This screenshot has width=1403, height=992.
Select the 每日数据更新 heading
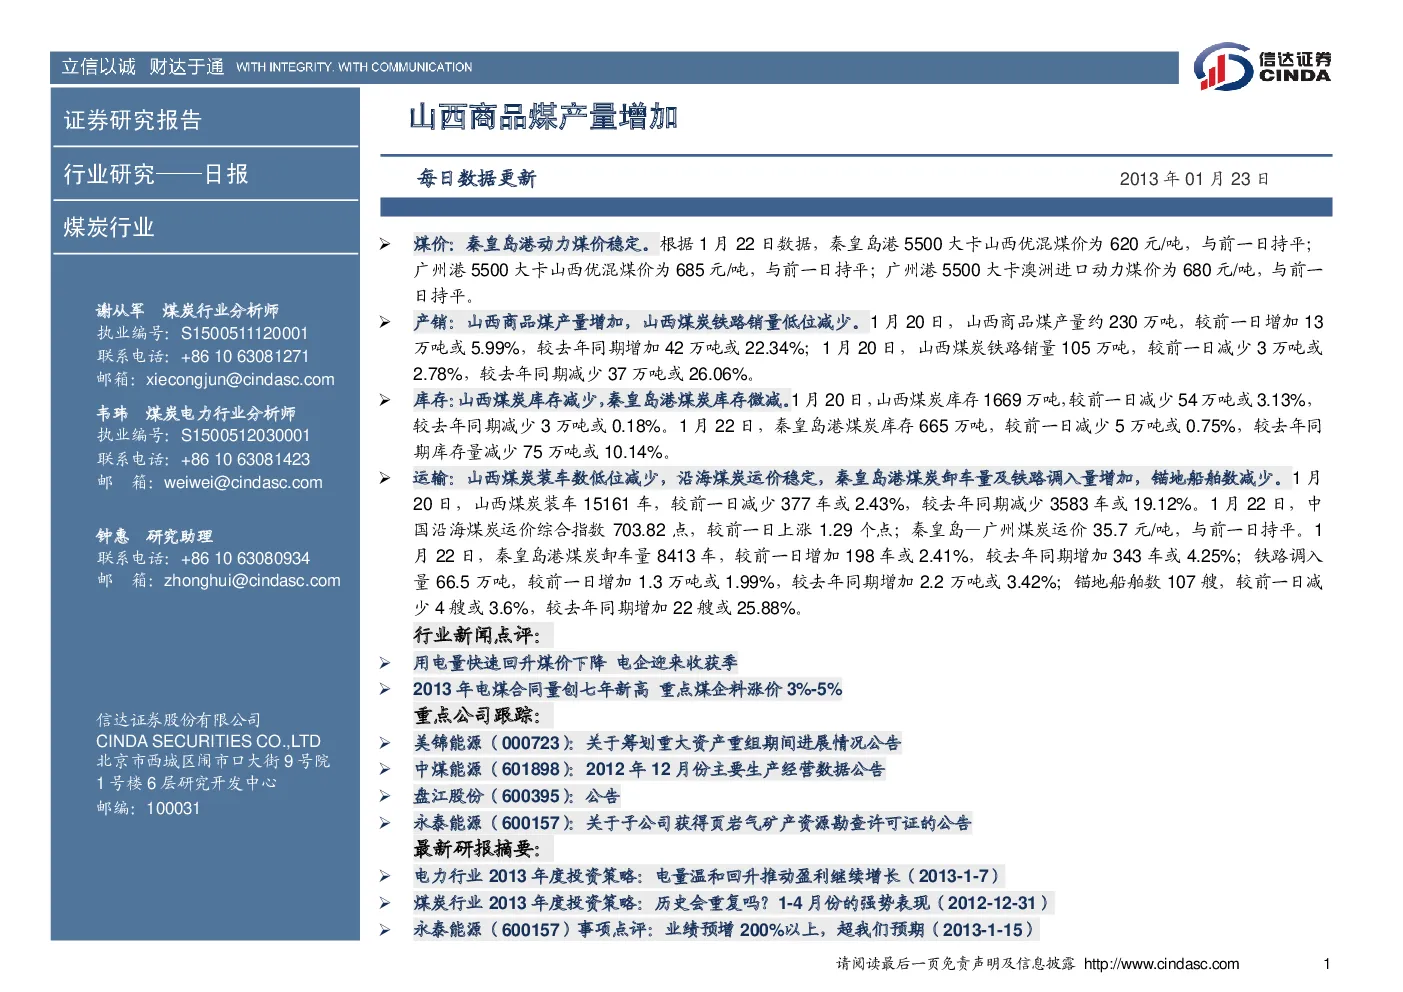[x=477, y=179]
